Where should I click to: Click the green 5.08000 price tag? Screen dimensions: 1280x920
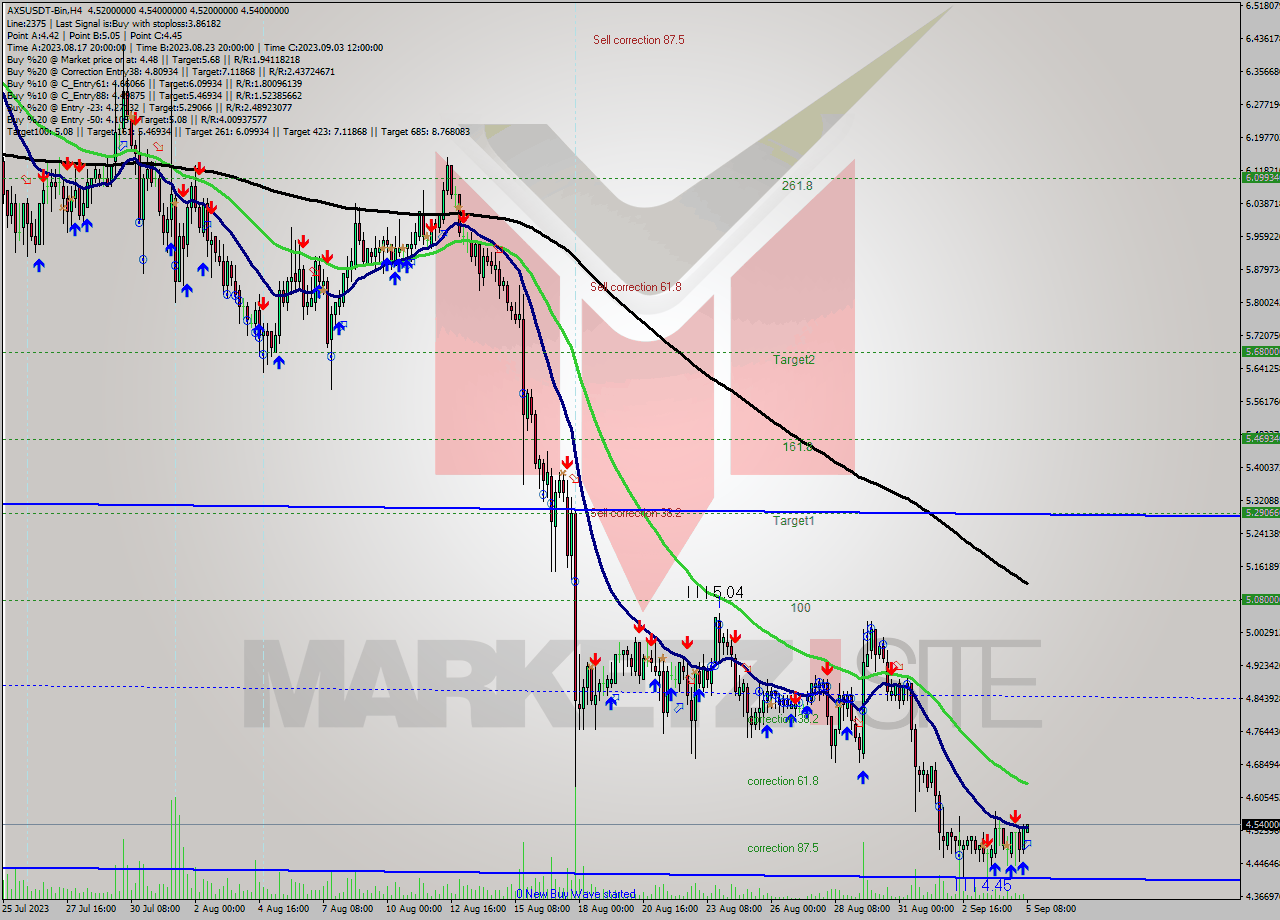tap(1260, 599)
